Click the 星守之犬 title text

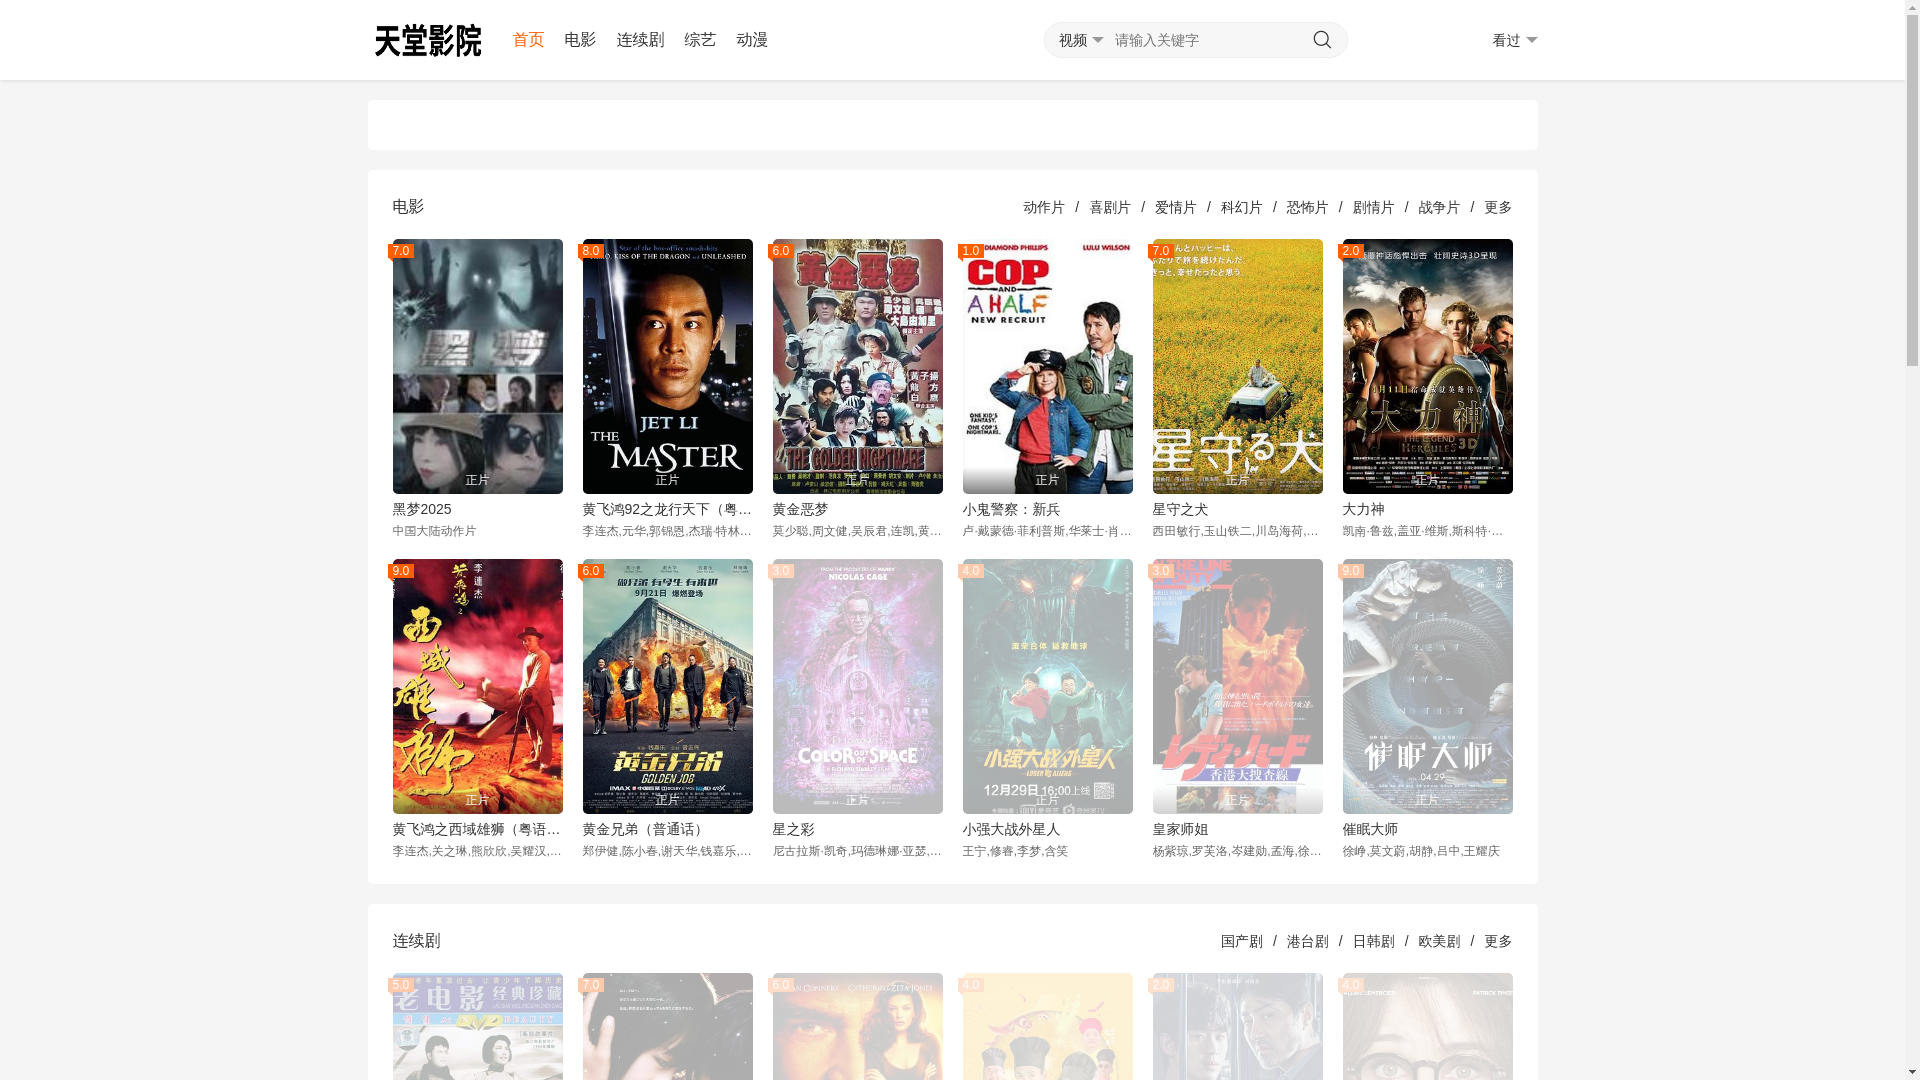click(1180, 510)
